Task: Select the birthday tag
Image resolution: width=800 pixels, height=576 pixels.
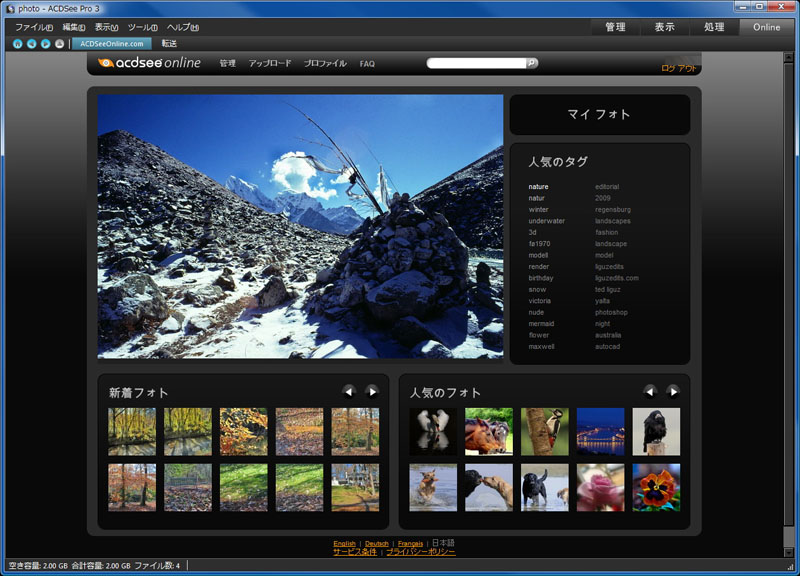Action: pos(541,278)
